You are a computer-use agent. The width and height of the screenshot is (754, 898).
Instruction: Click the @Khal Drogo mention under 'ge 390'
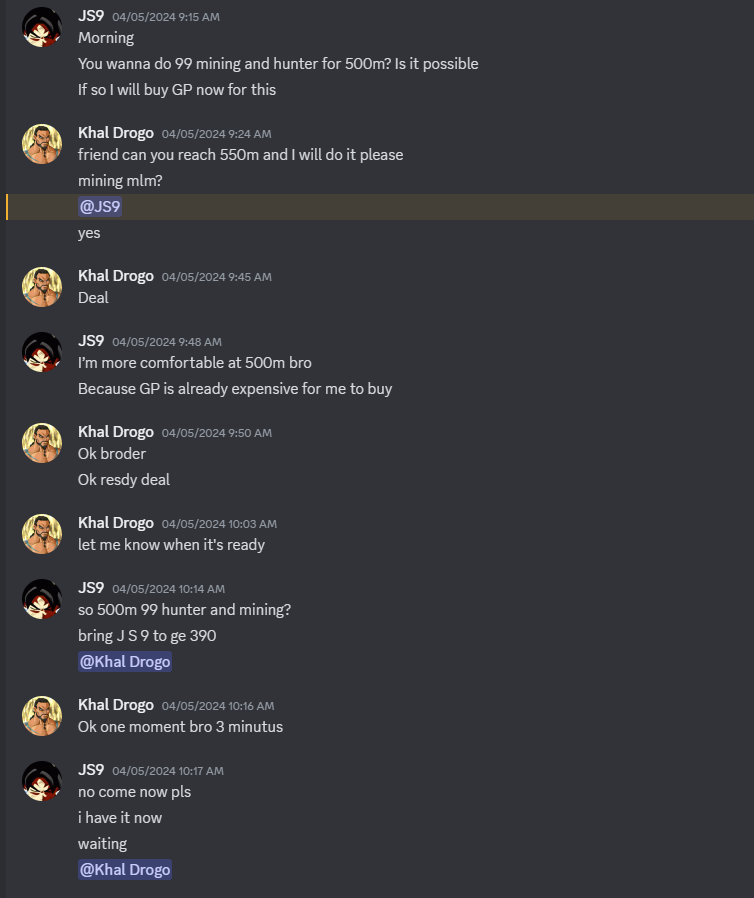(x=125, y=661)
